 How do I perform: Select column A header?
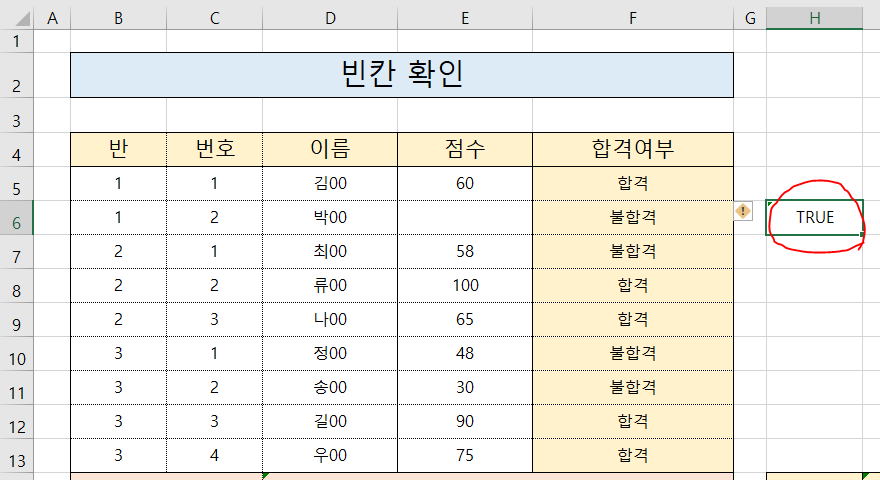[x=52, y=19]
